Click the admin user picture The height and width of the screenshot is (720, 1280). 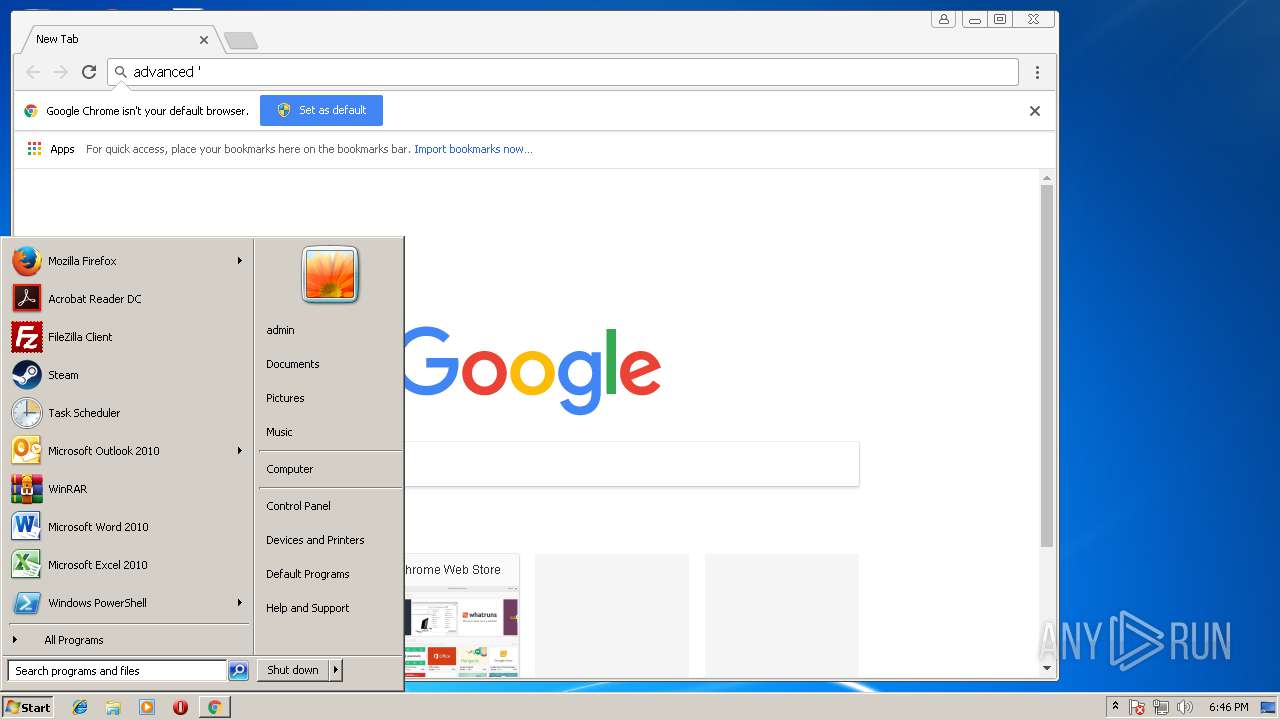[330, 275]
